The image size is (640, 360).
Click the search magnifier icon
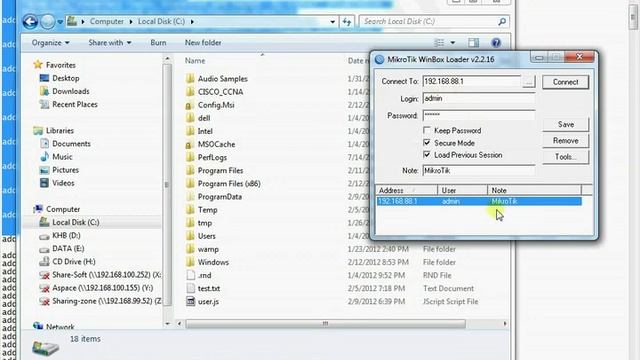point(502,21)
